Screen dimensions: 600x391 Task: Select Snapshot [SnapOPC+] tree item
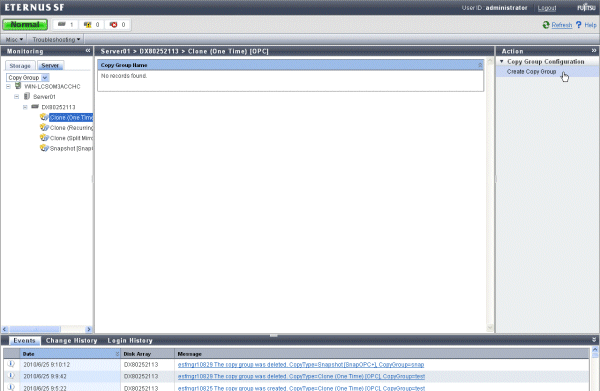tap(71, 148)
